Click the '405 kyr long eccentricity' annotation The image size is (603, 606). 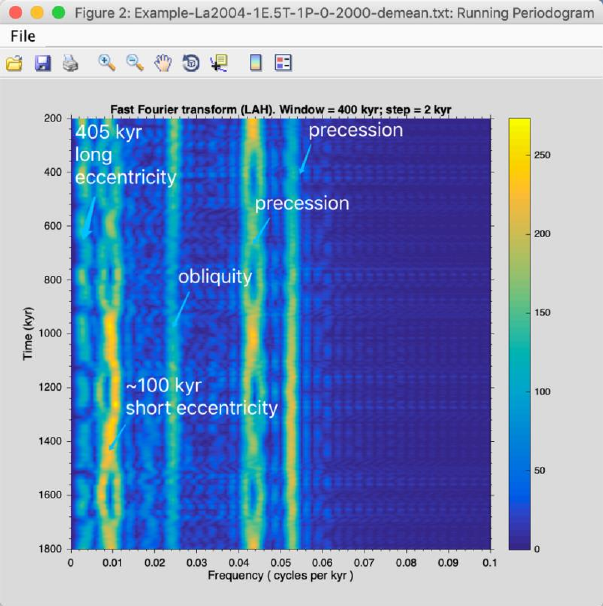click(126, 155)
